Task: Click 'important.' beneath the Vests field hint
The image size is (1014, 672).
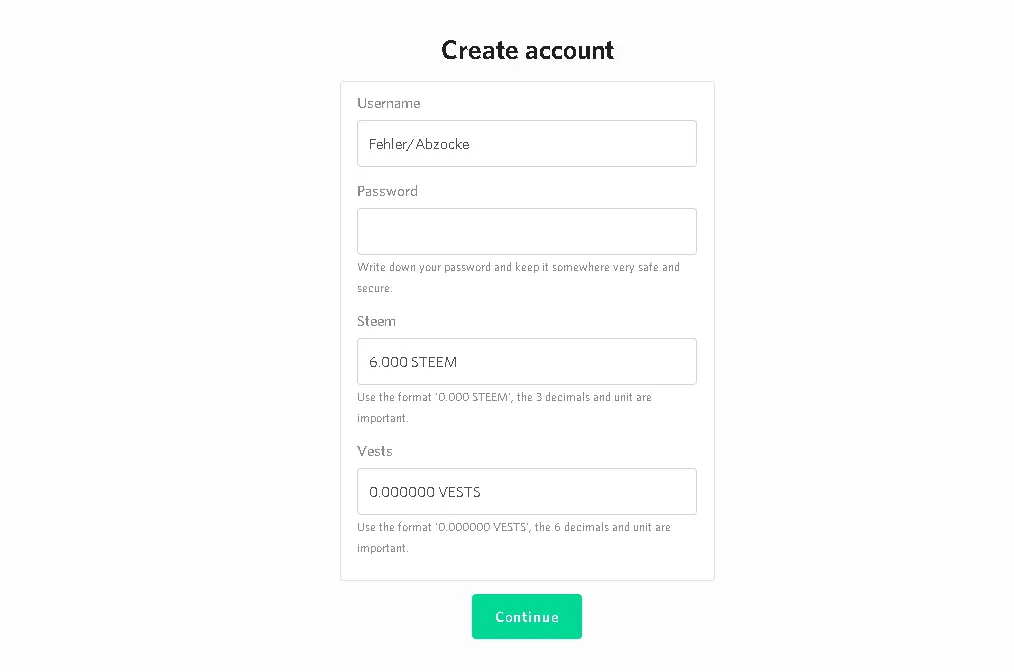Action: [x=383, y=548]
